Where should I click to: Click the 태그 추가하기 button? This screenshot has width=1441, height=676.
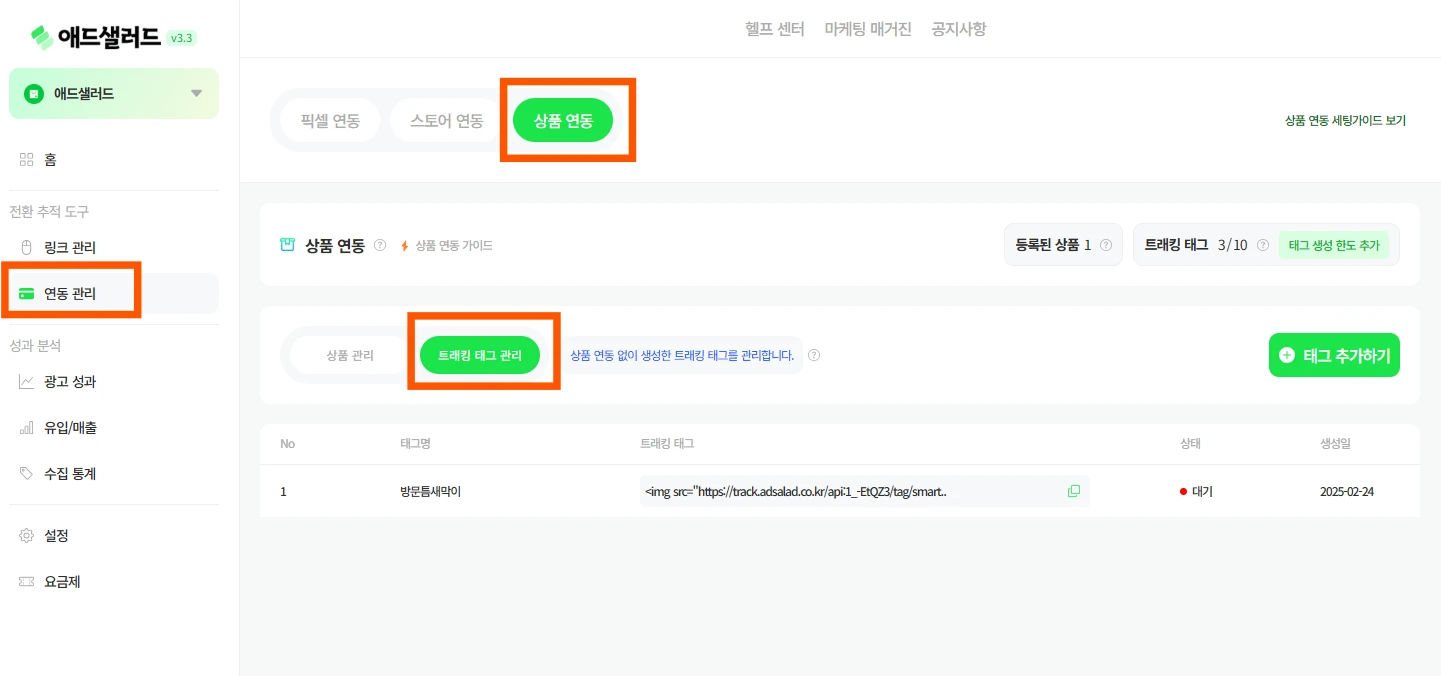point(1334,355)
